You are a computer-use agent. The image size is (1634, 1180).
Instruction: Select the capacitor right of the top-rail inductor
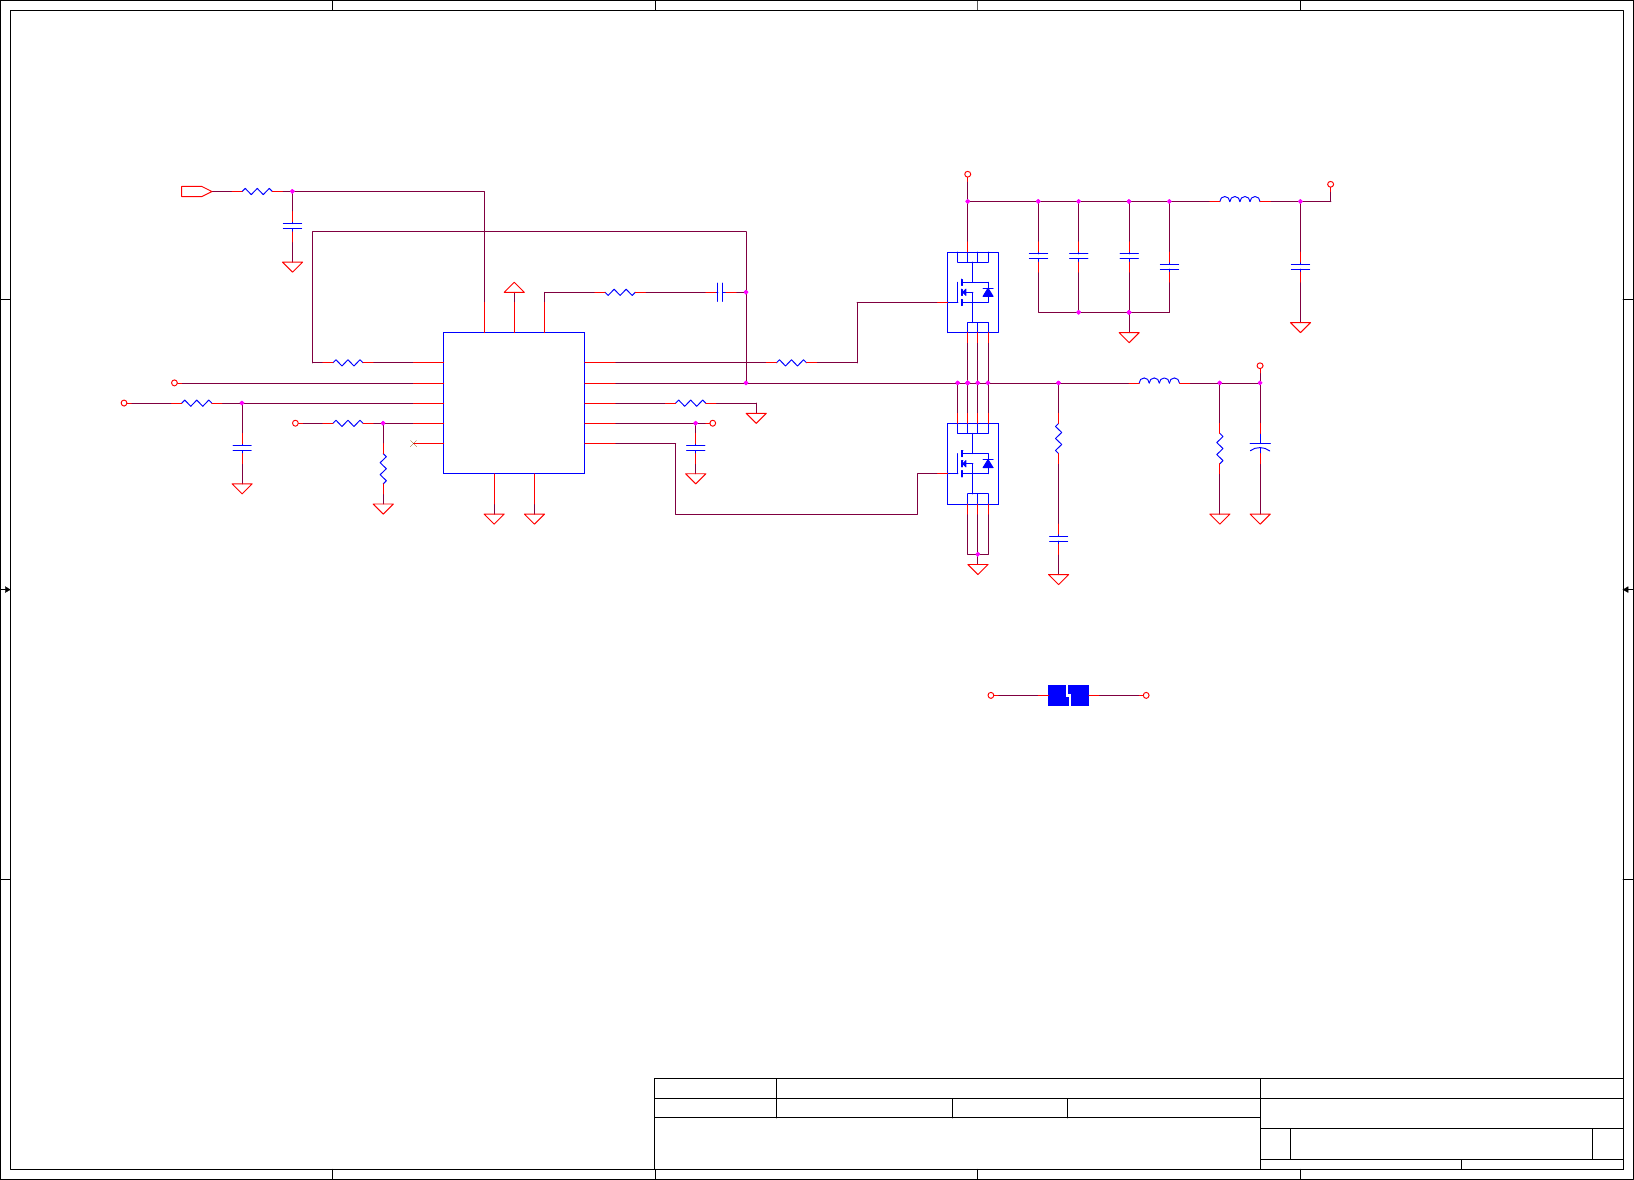[x=1300, y=267]
